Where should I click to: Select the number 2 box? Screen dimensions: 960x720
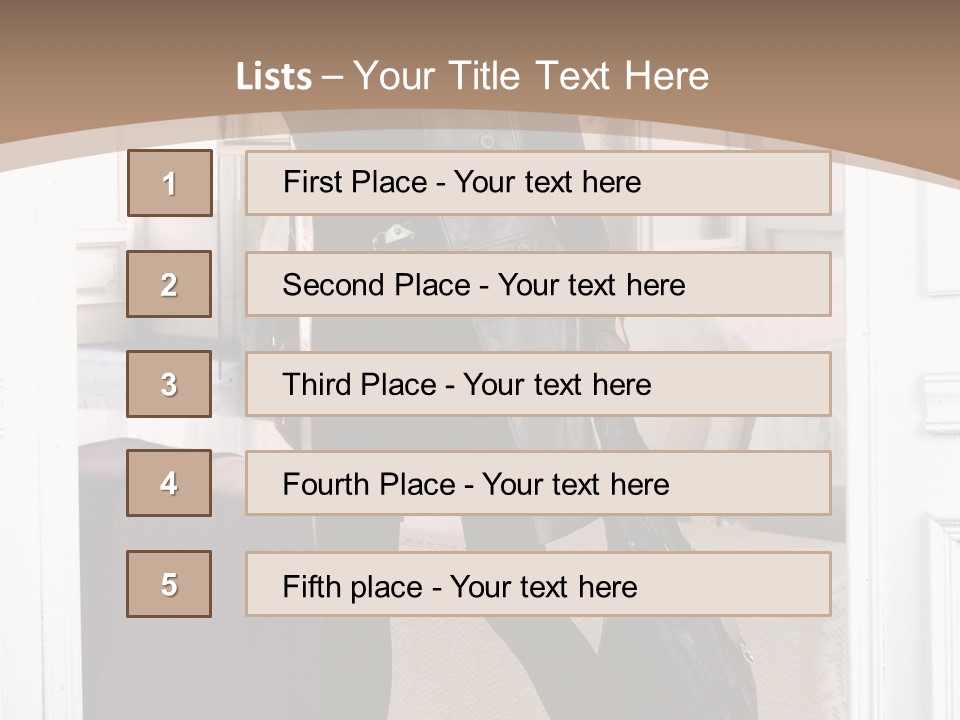click(169, 285)
